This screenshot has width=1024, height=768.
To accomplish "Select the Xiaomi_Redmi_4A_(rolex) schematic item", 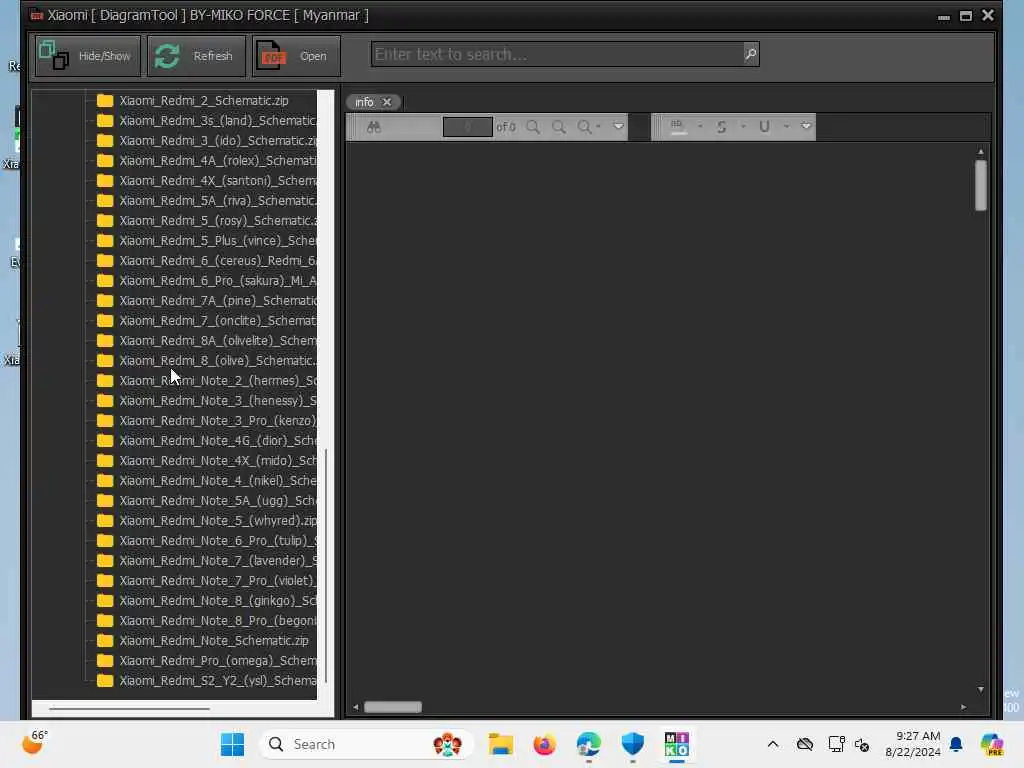I will 217,161.
